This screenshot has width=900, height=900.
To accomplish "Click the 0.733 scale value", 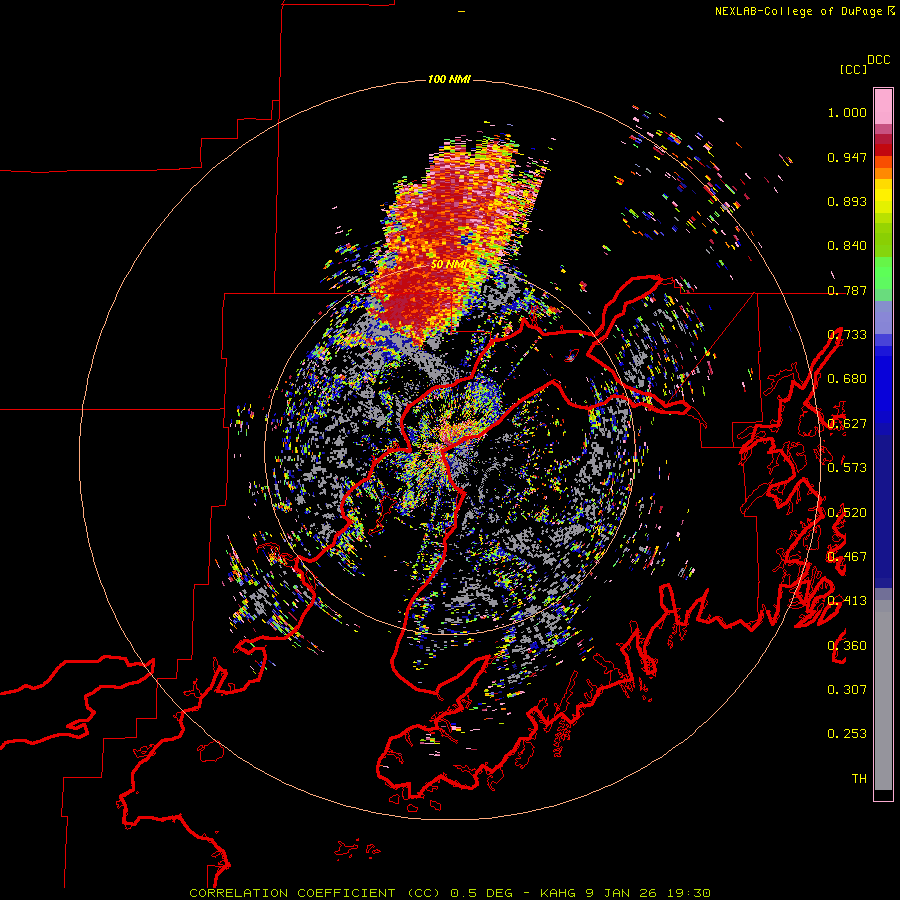I will (847, 335).
